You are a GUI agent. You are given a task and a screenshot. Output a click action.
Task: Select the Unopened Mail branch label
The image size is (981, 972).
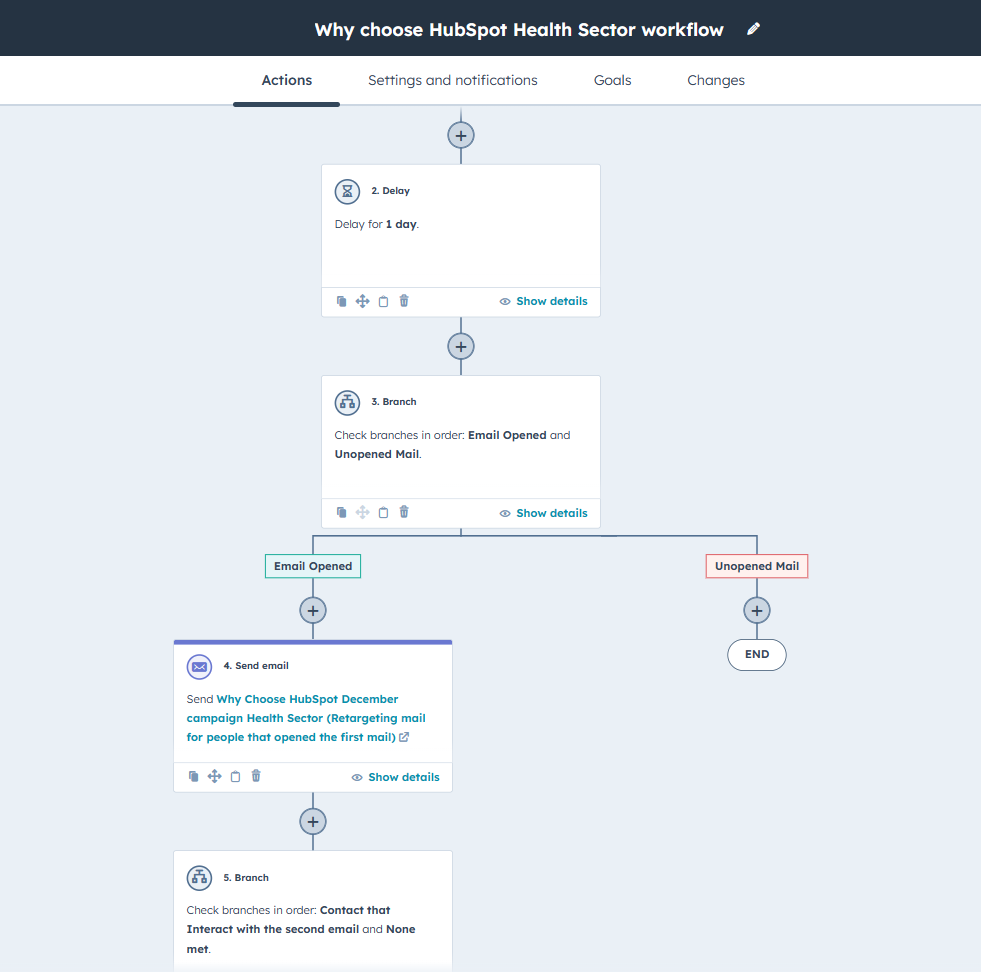click(x=757, y=566)
